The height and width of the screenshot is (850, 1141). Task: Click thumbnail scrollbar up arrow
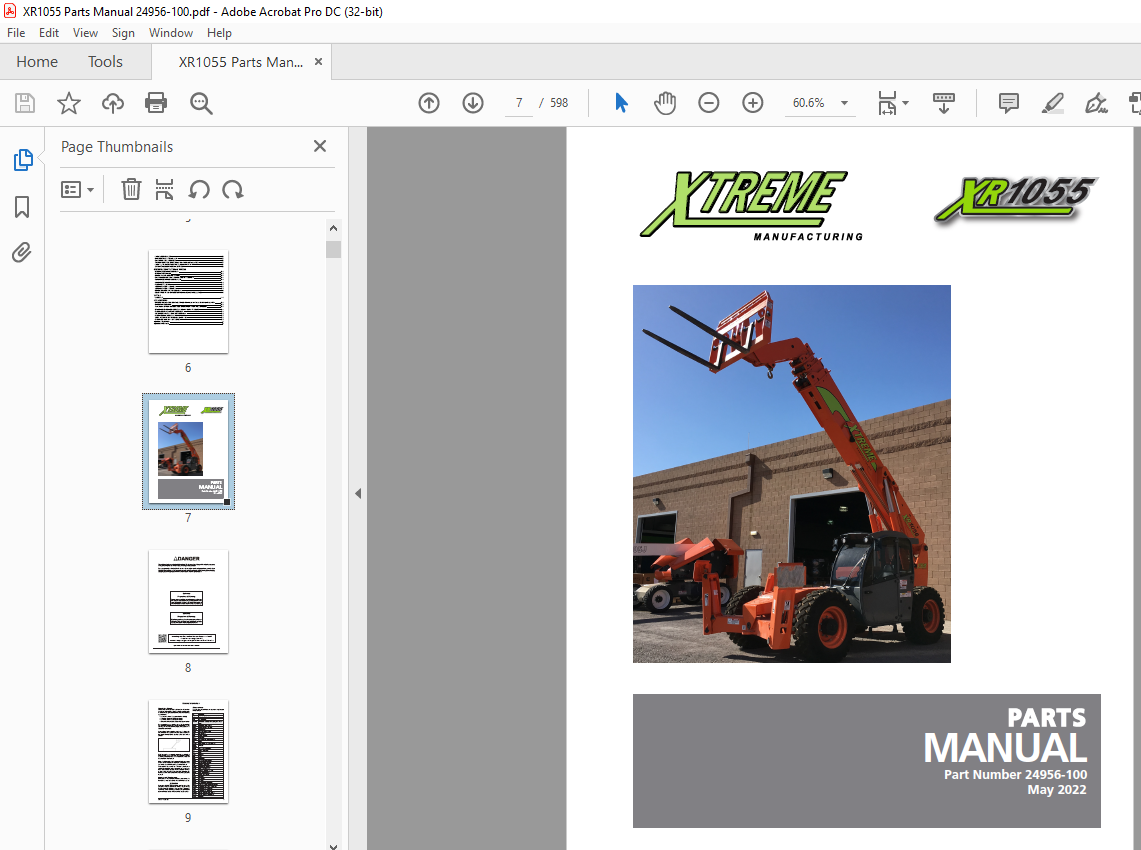point(333,228)
